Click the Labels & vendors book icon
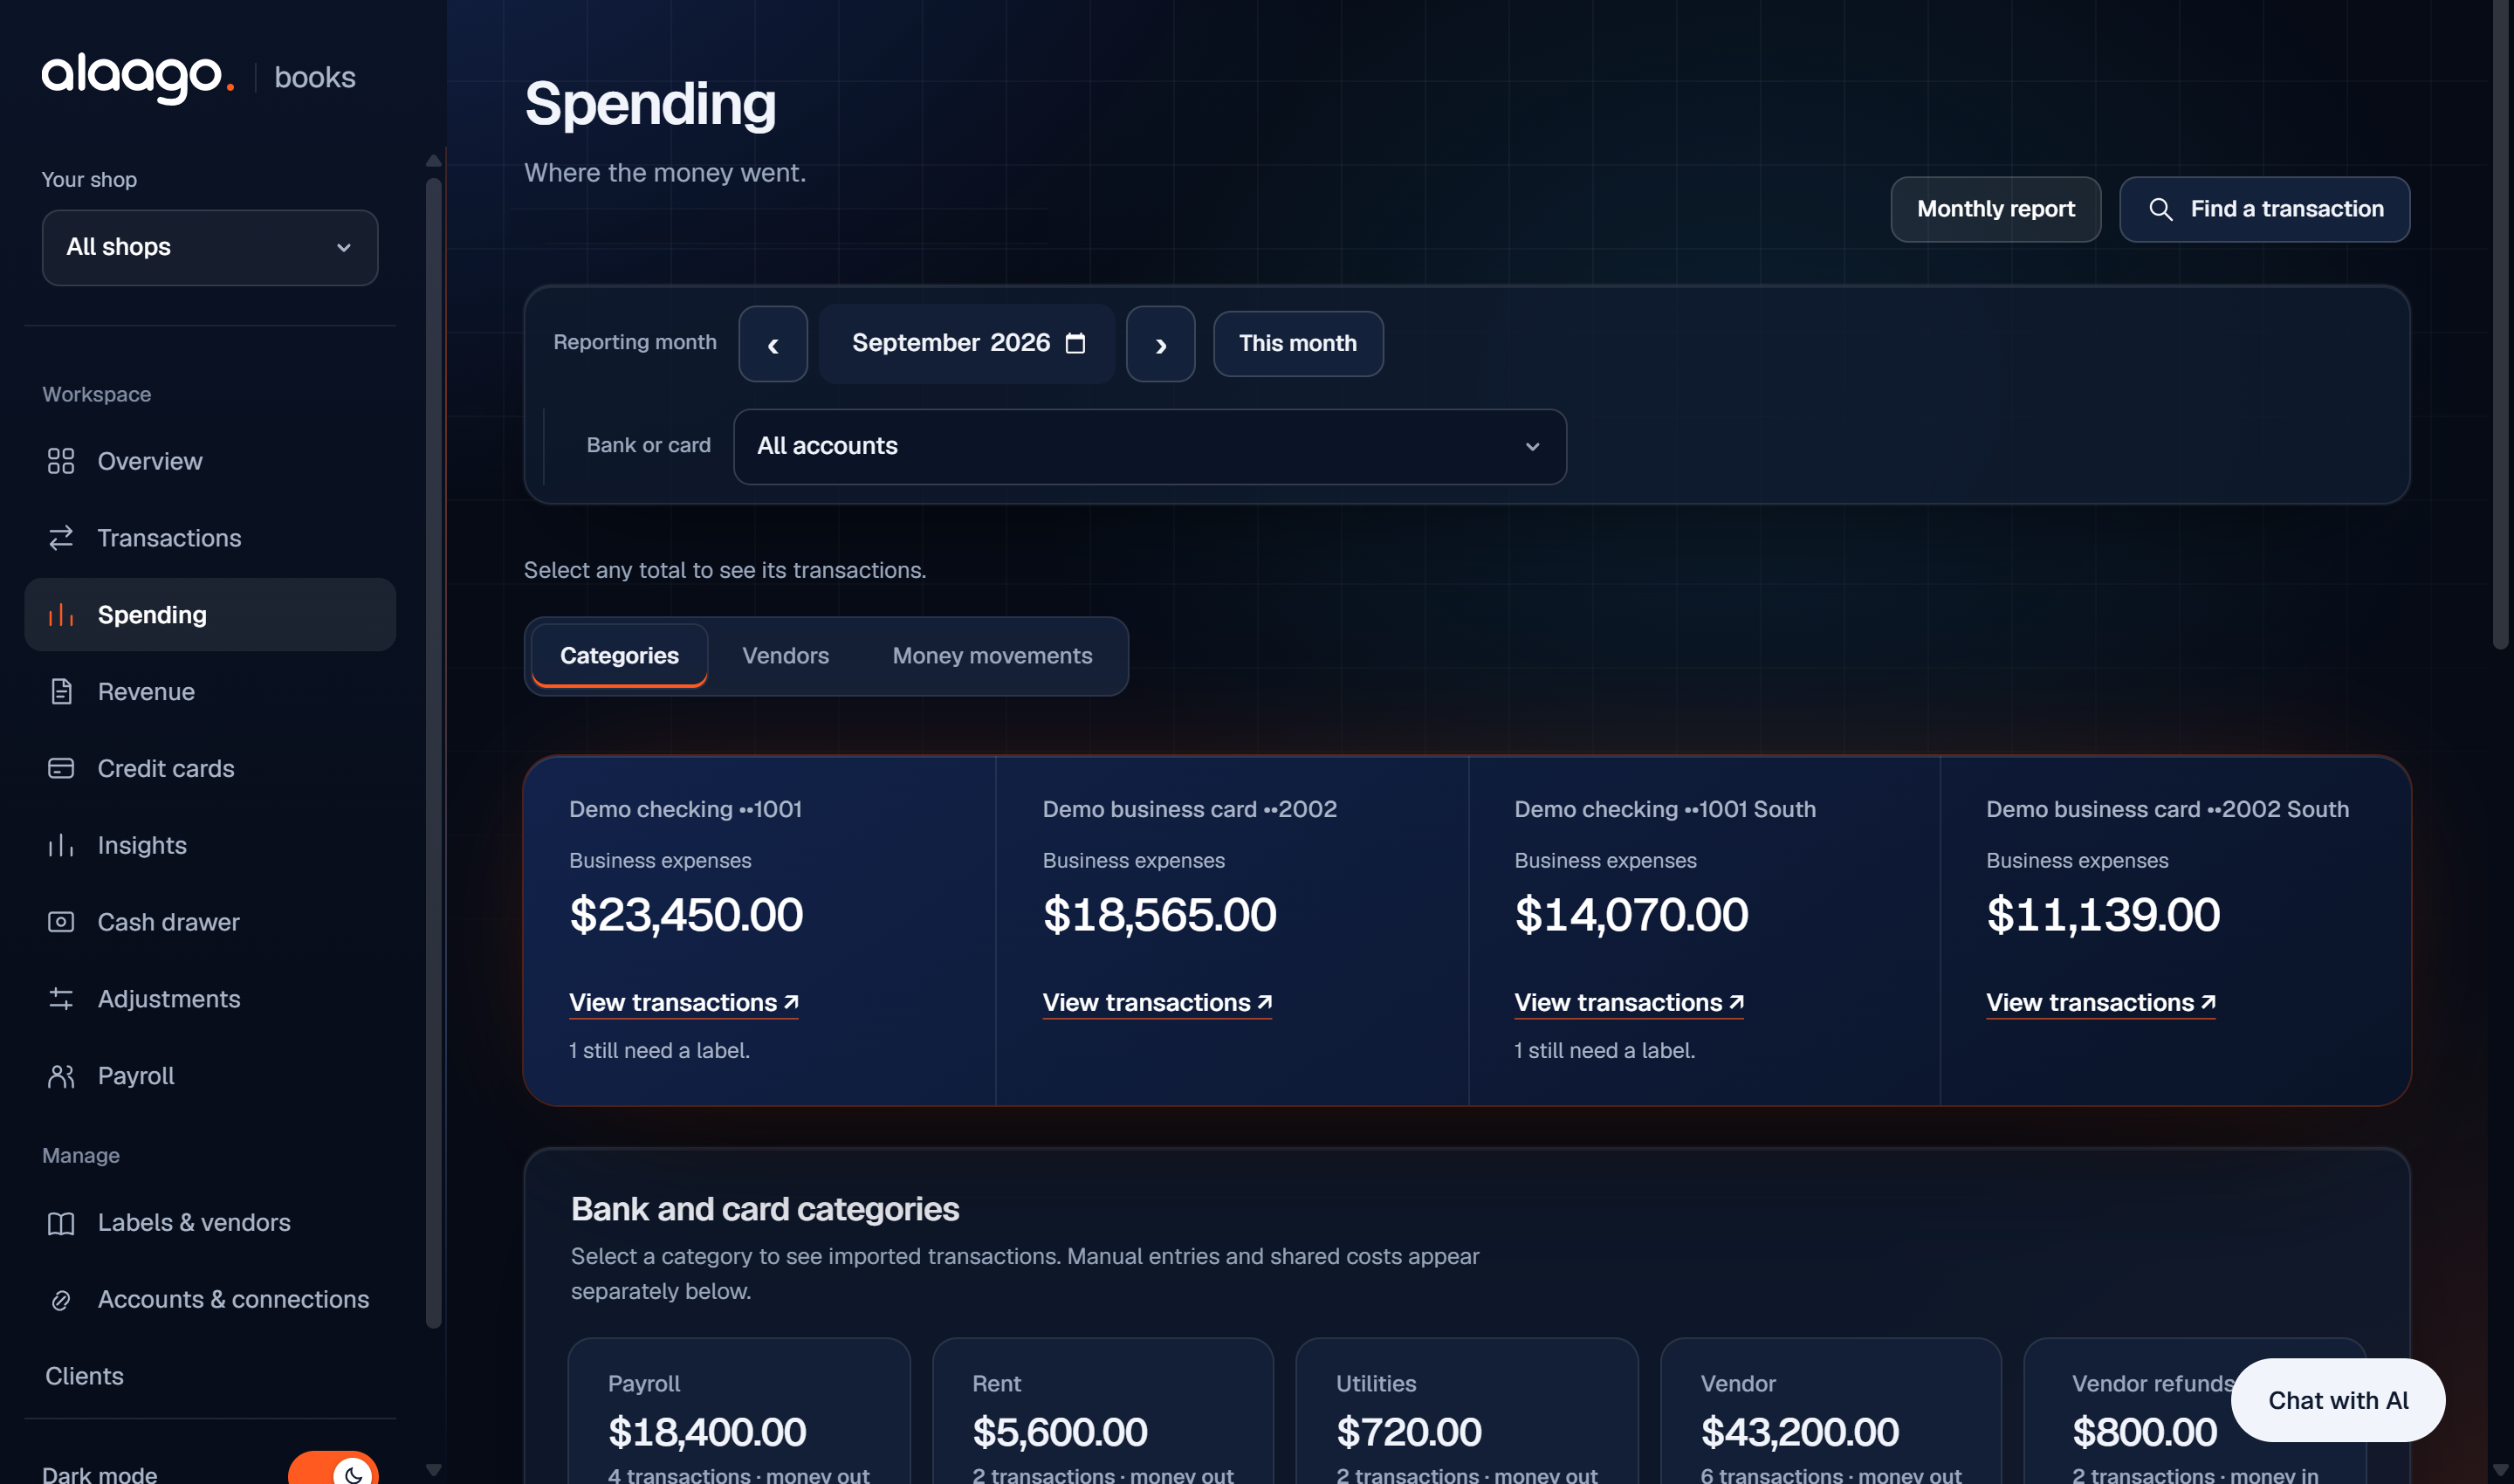Viewport: 2514px width, 1484px height. pos(61,1223)
